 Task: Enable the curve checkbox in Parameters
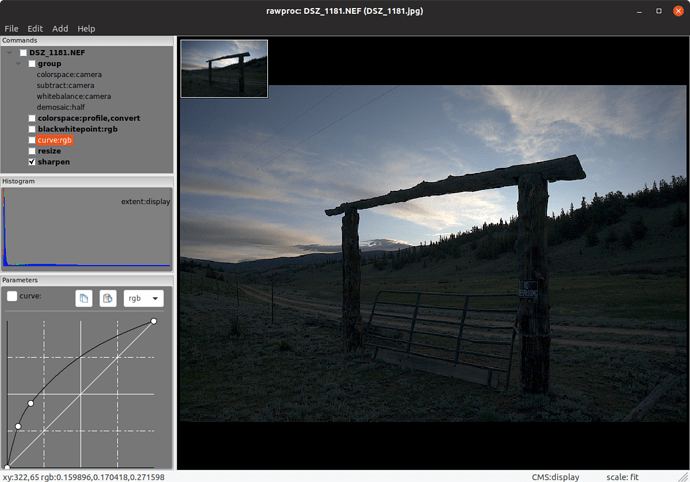12,297
